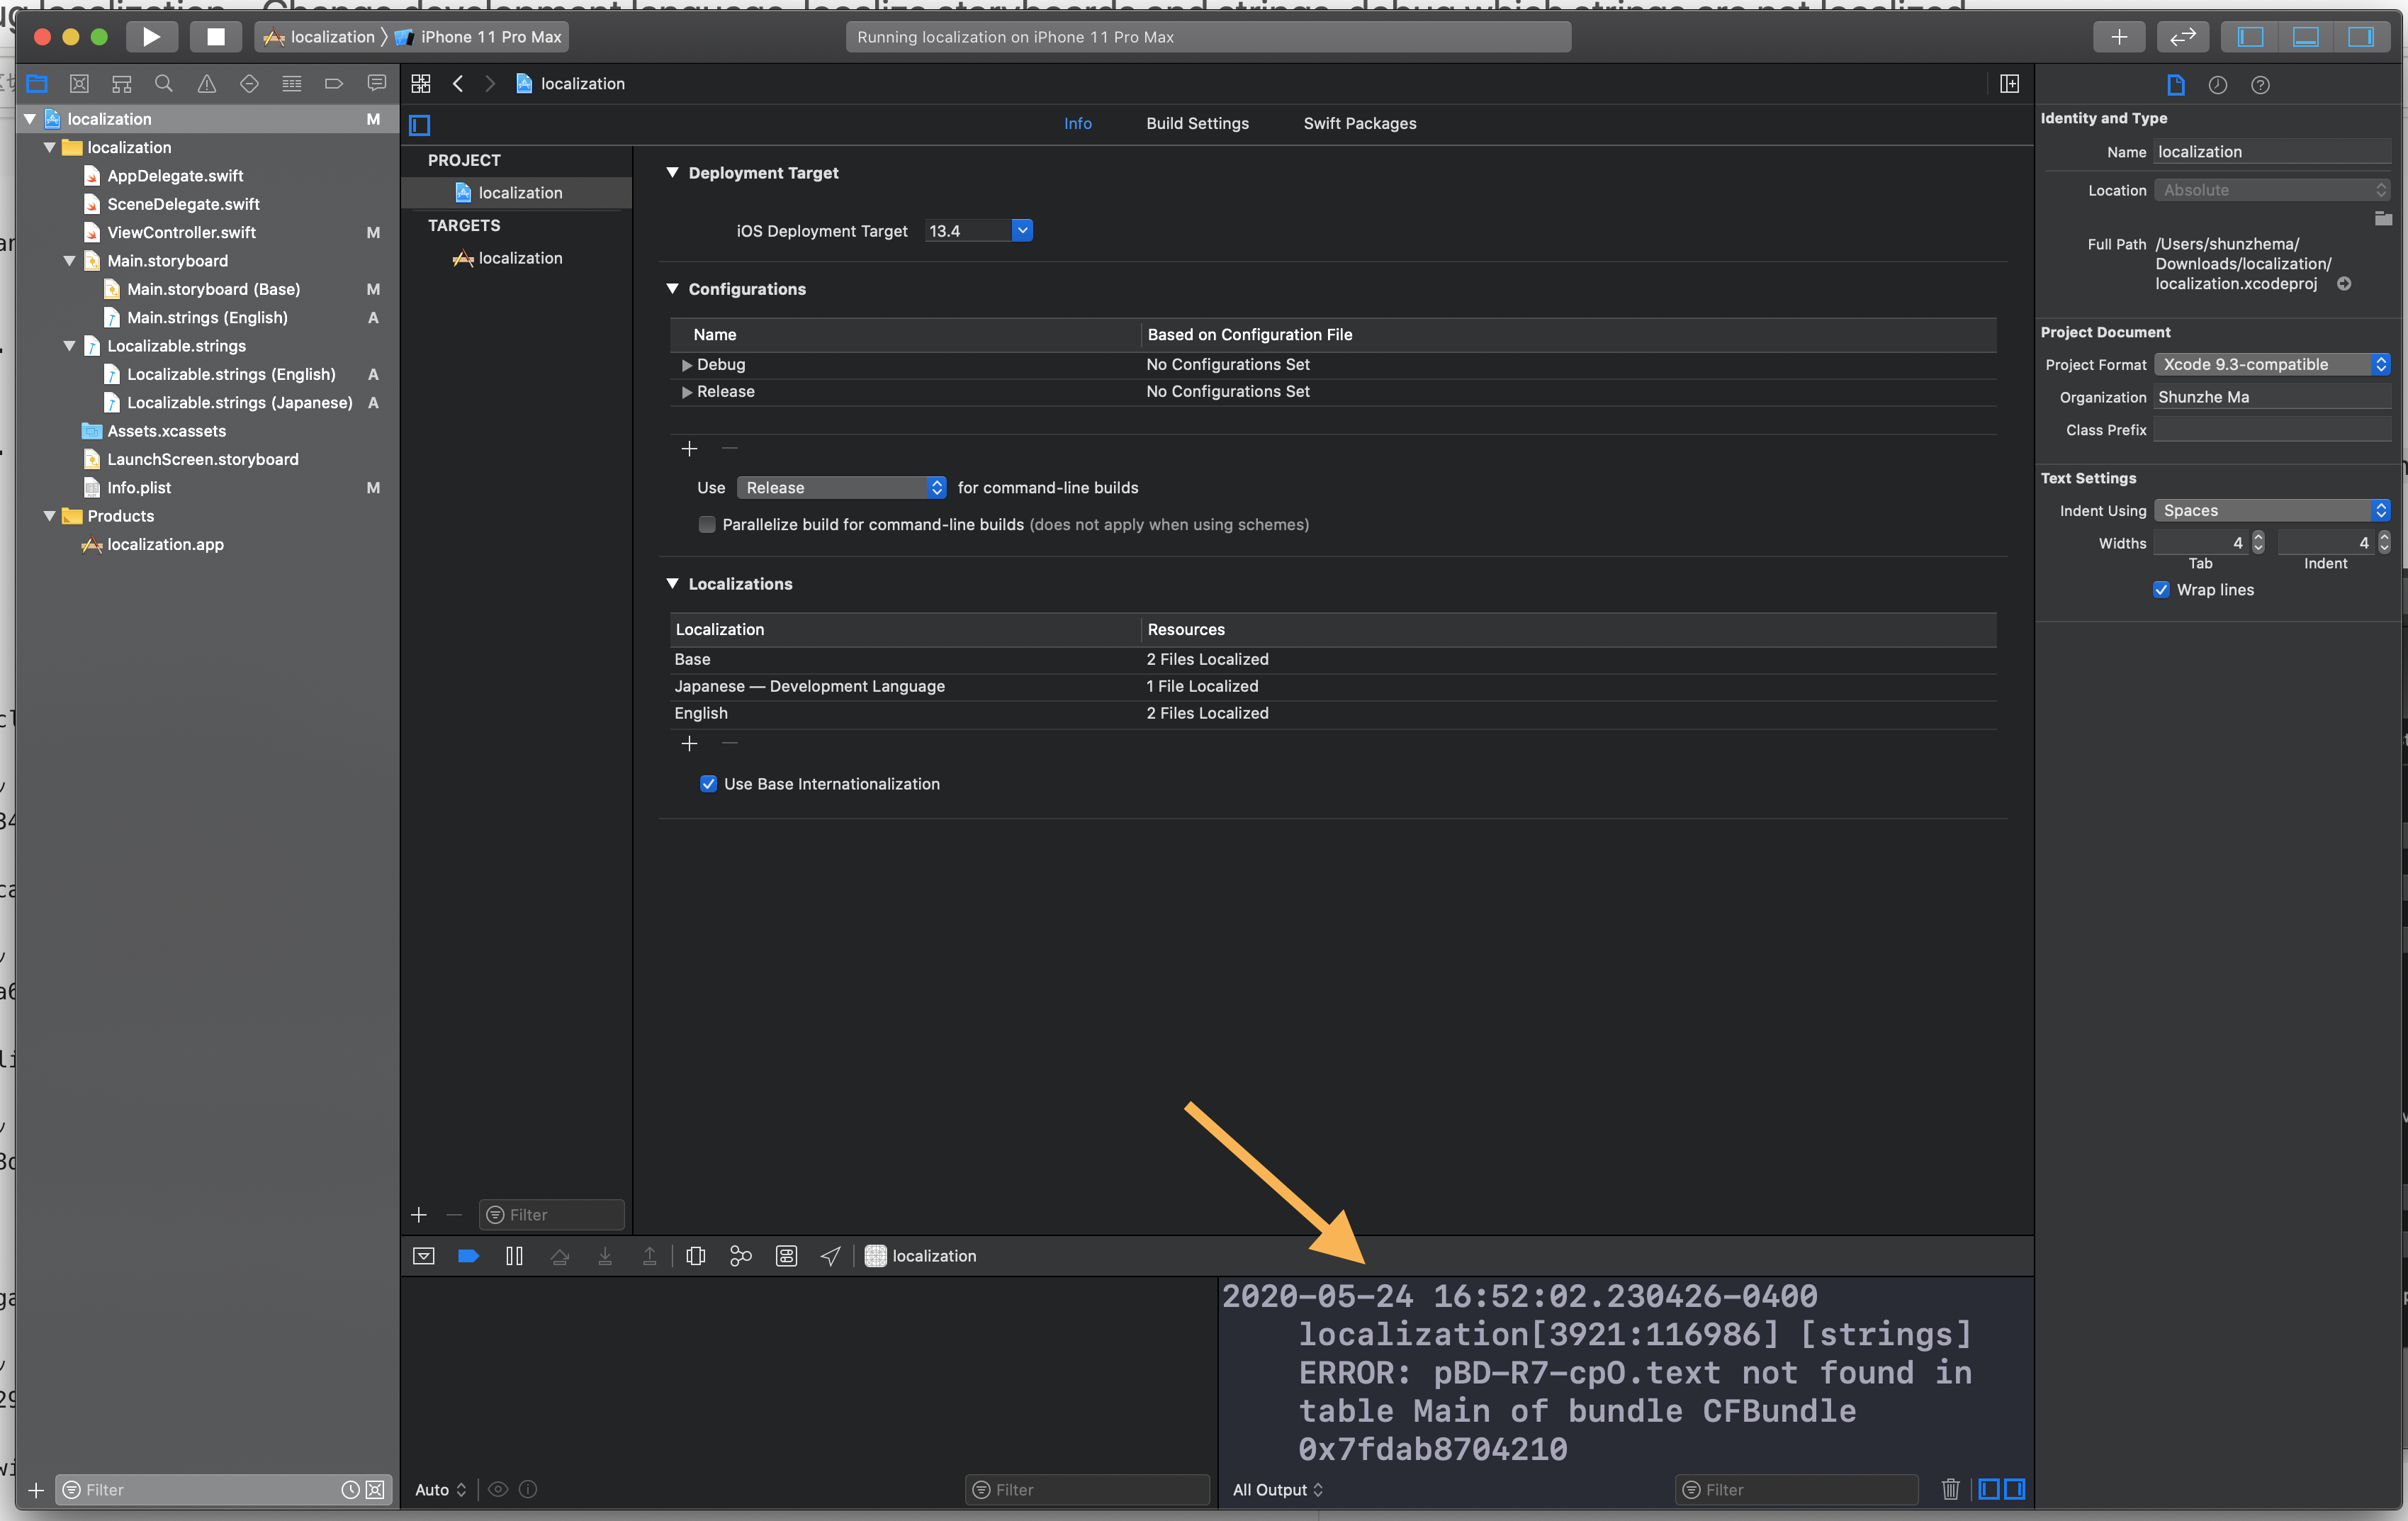
Task: Toggle the Debug area panel visibility
Action: [2305, 37]
